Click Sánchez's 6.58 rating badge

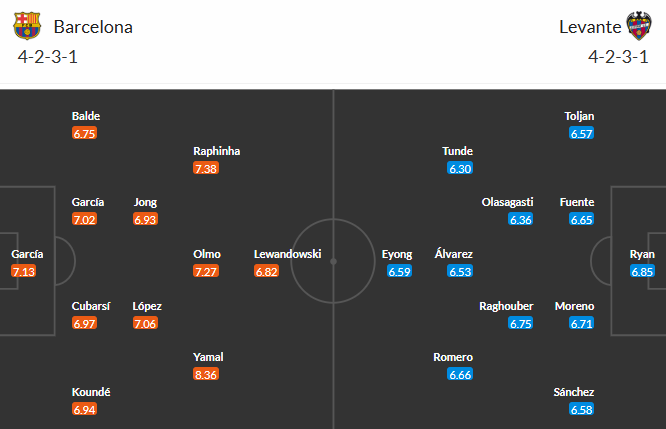(x=581, y=410)
